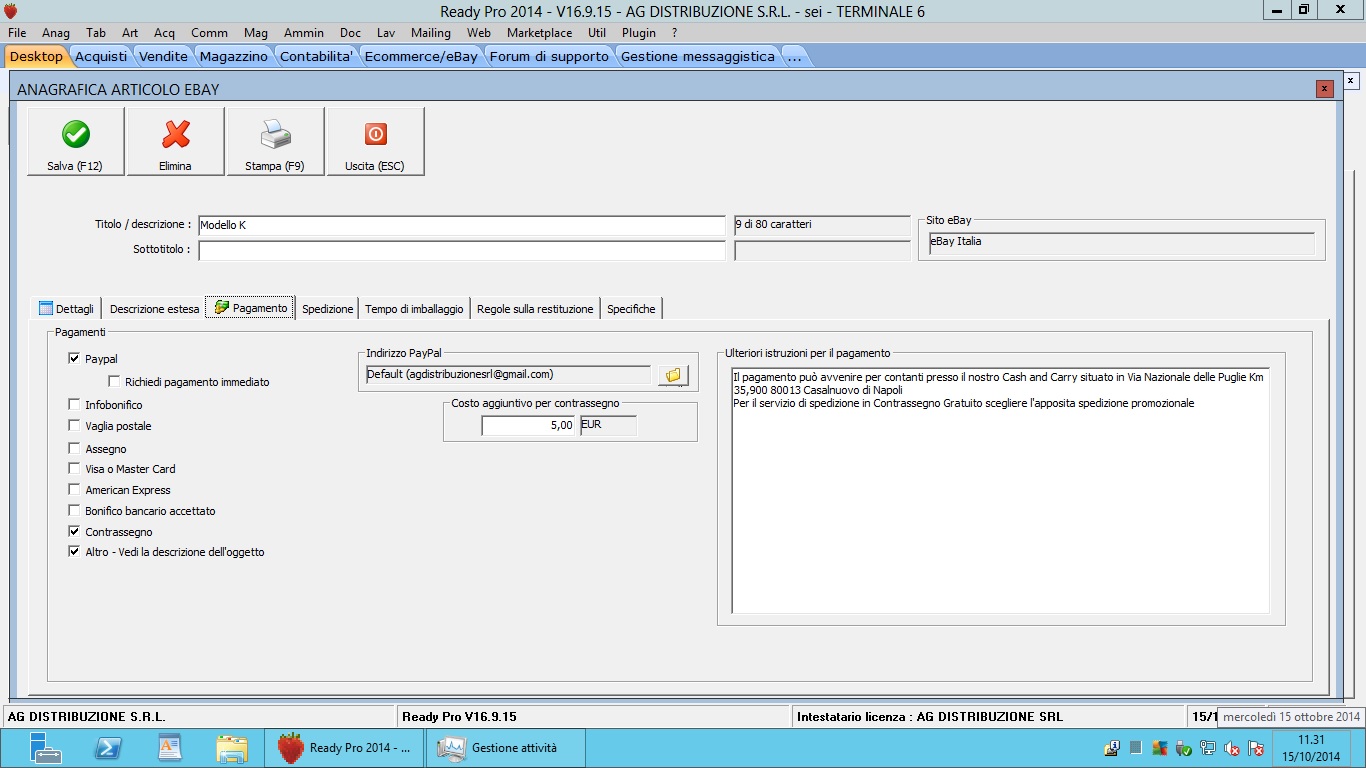Click the red X Elimina button

[175, 142]
